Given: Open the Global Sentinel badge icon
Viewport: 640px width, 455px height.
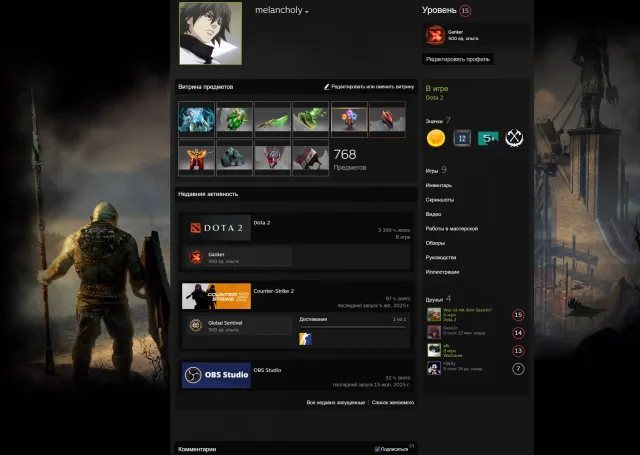Looking at the screenshot, I should 196,325.
